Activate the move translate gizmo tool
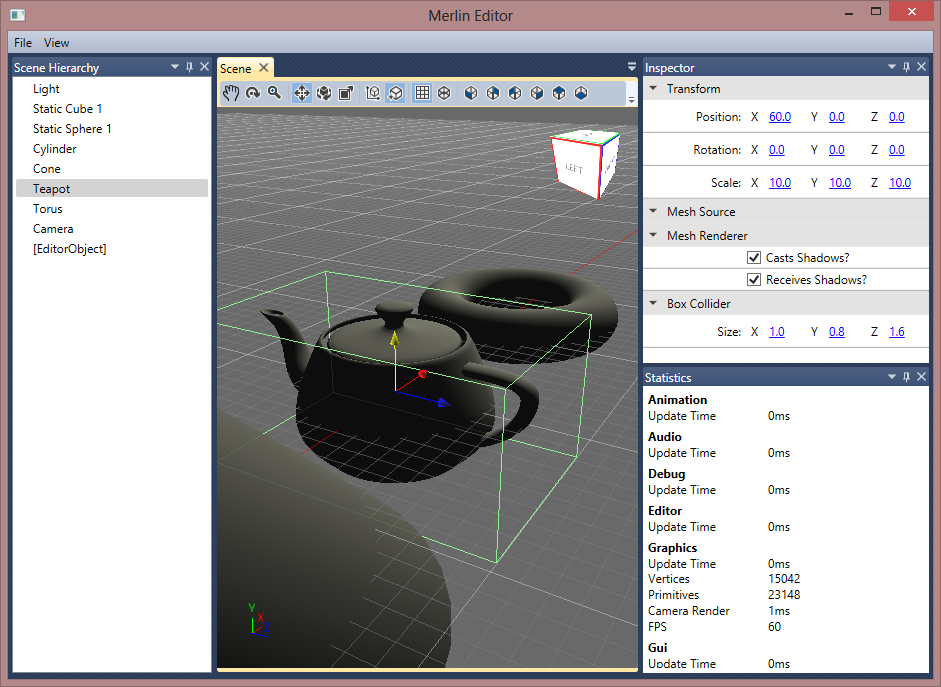 302,93
